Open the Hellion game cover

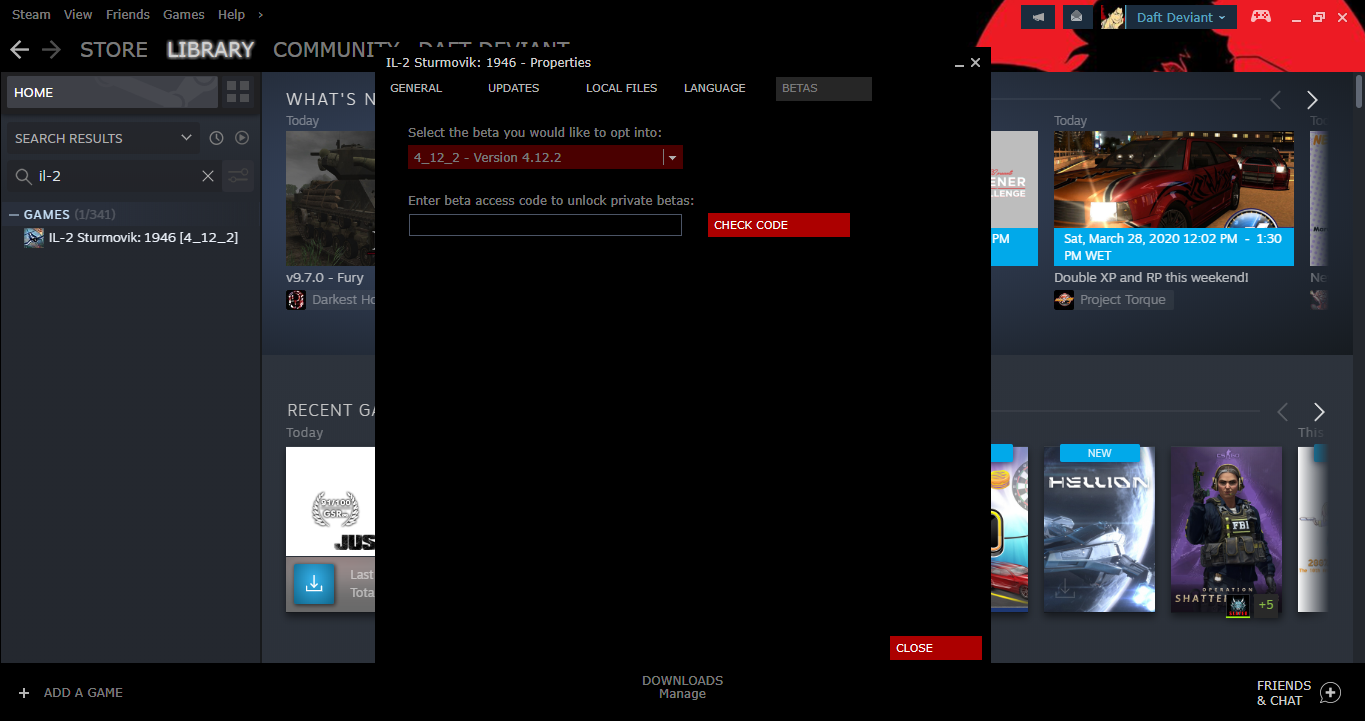coord(1099,529)
